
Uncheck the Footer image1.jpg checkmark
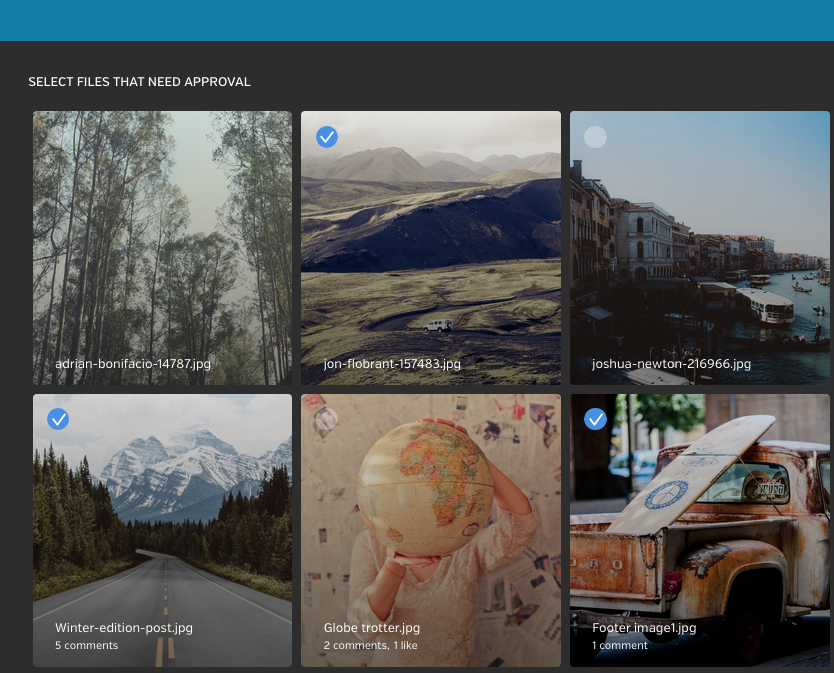(595, 419)
